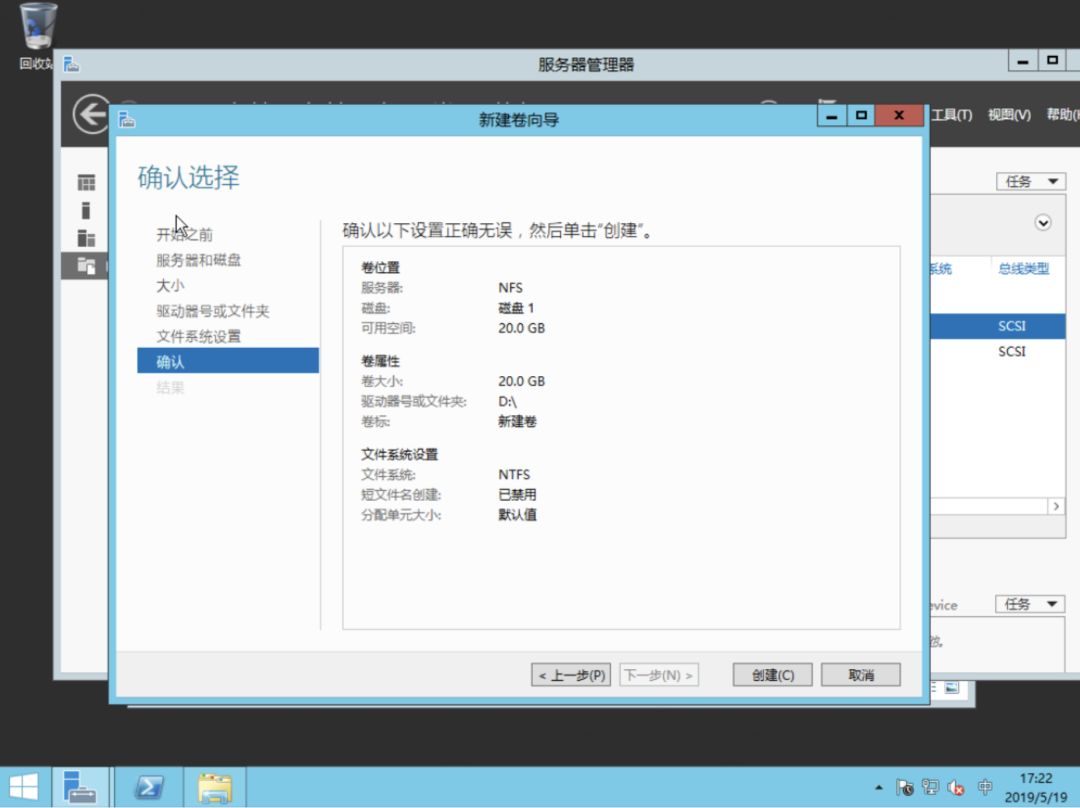Click the Local Server icon in the sidebar

point(86,210)
